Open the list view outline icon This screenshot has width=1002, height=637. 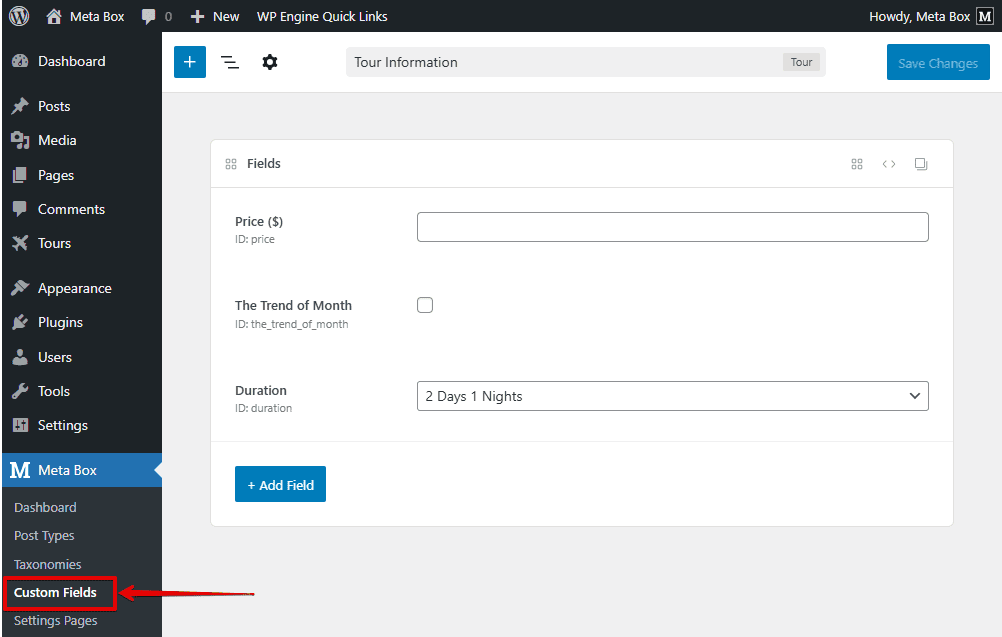tap(230, 62)
